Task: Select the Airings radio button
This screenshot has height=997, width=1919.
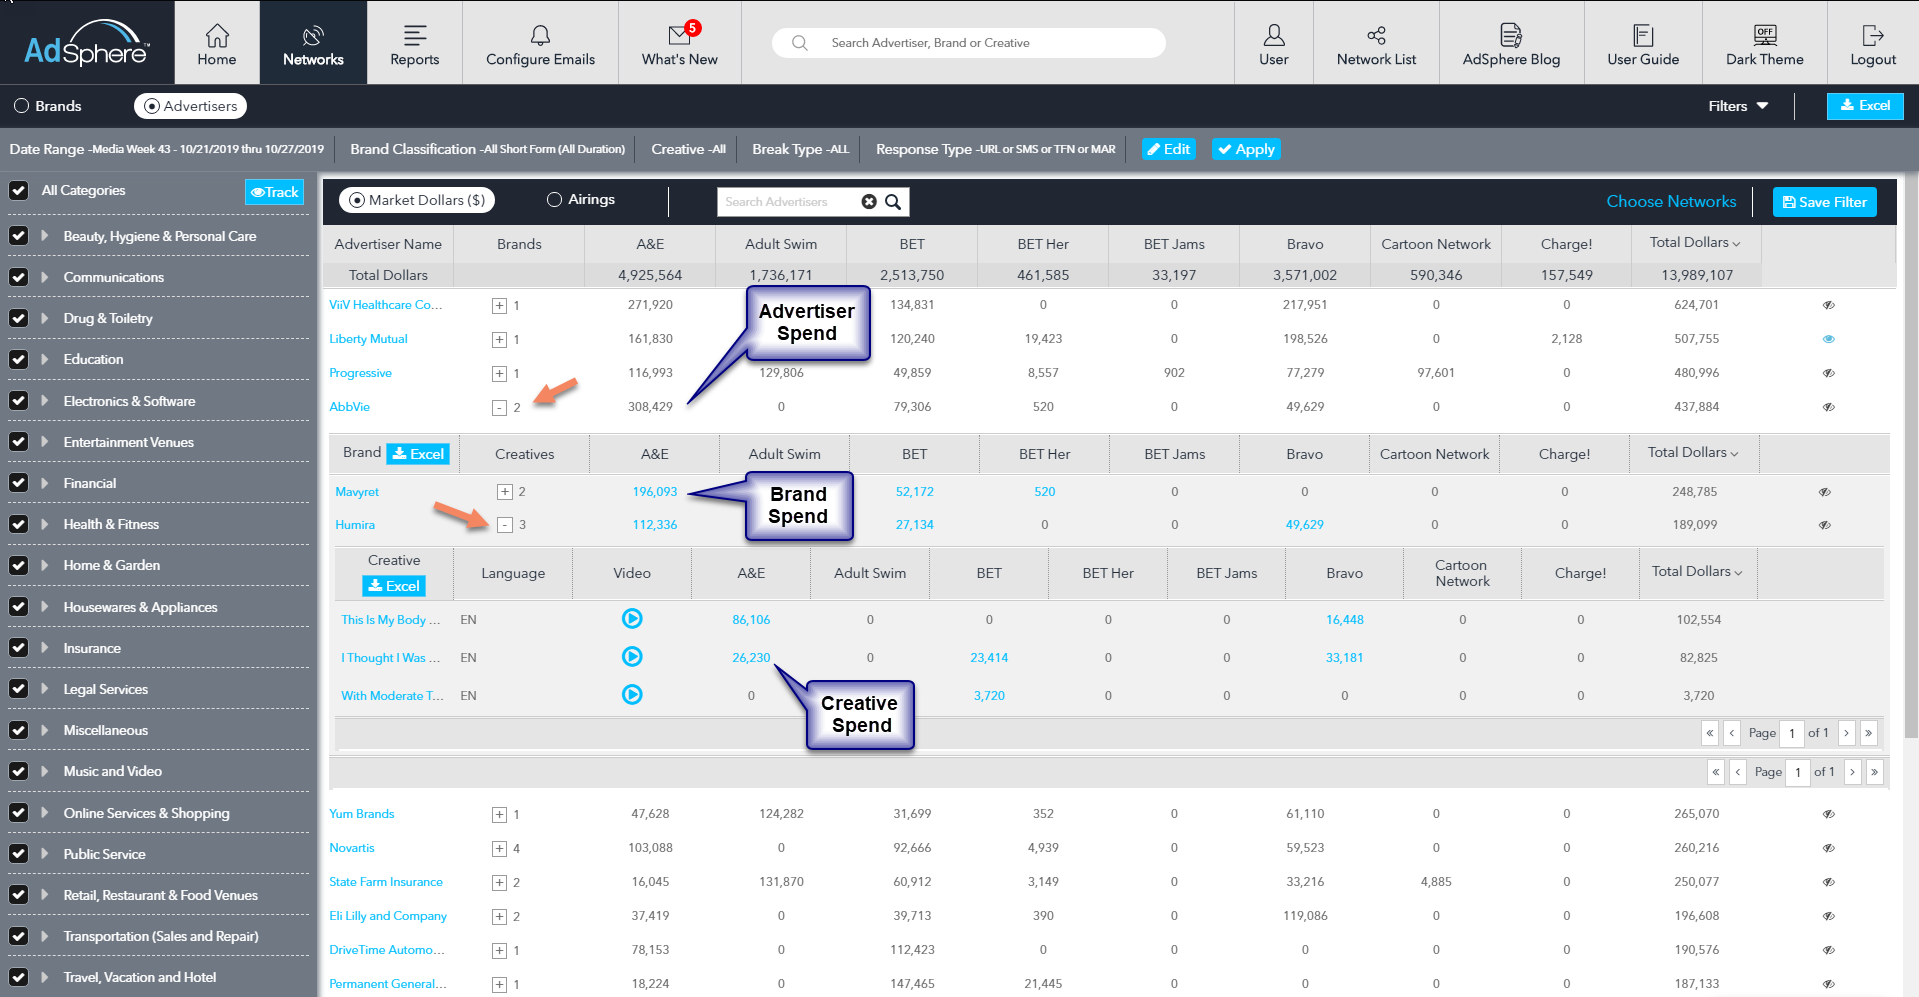Action: pos(554,200)
